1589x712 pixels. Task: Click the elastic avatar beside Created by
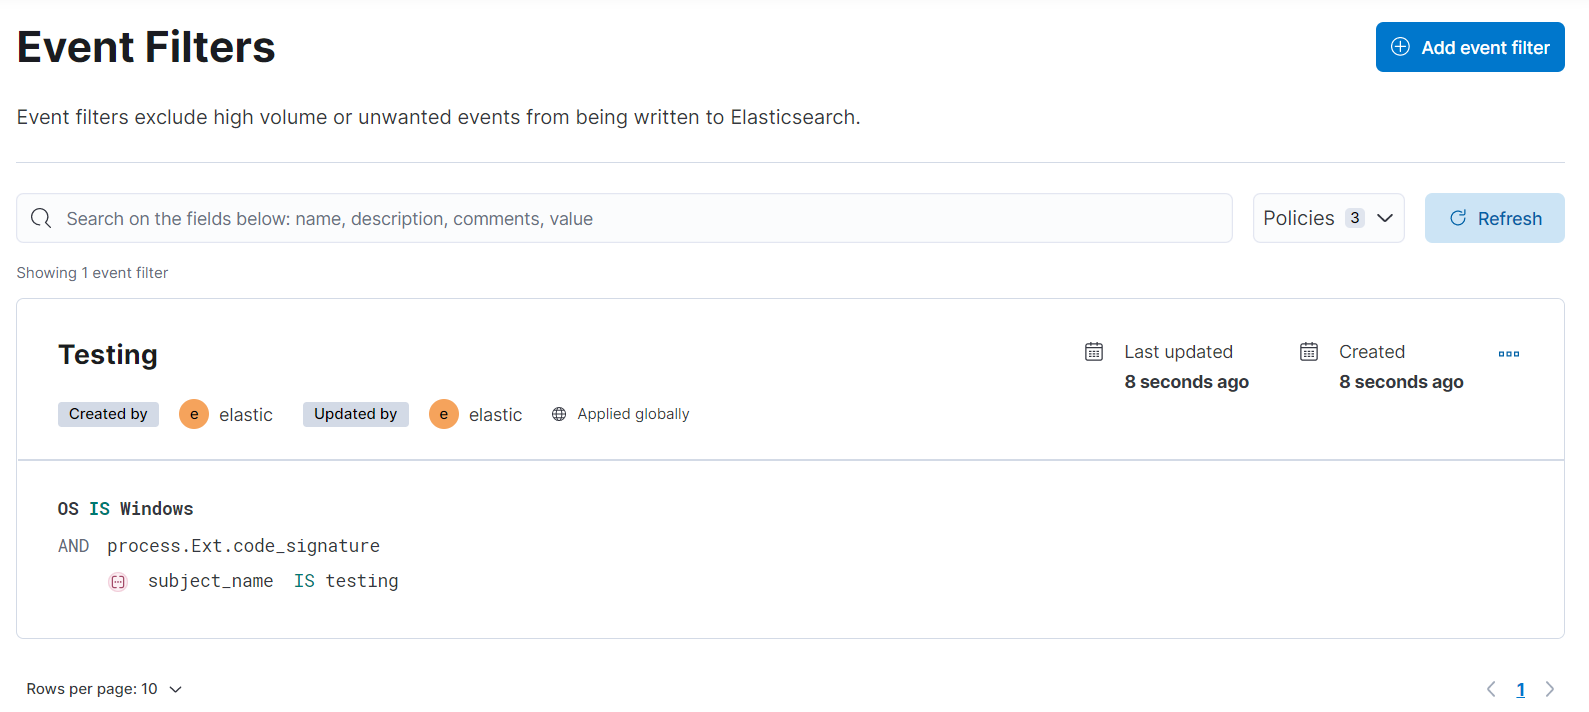pyautogui.click(x=193, y=413)
